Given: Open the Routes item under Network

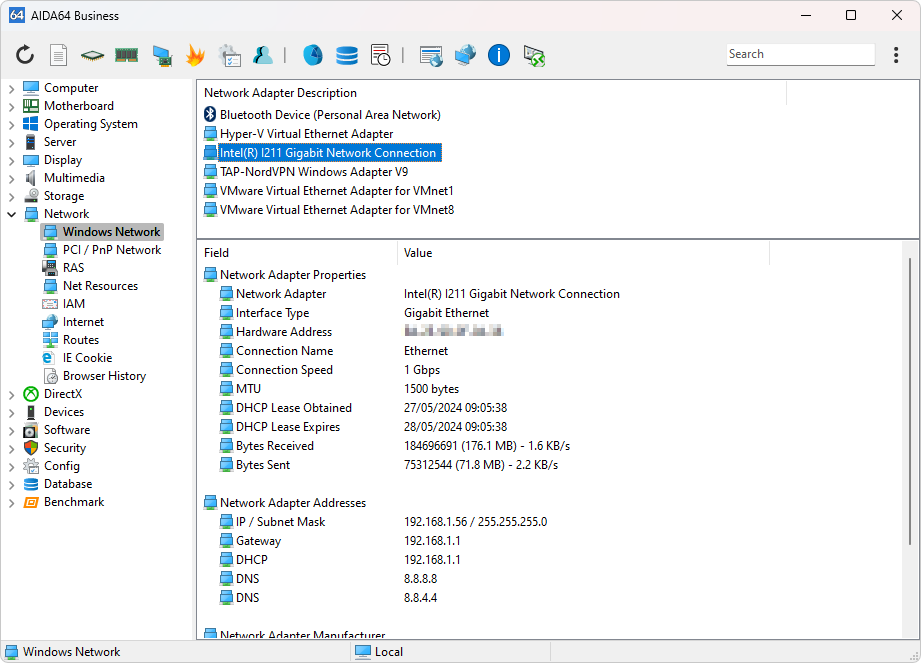Looking at the screenshot, I should click(x=80, y=340).
